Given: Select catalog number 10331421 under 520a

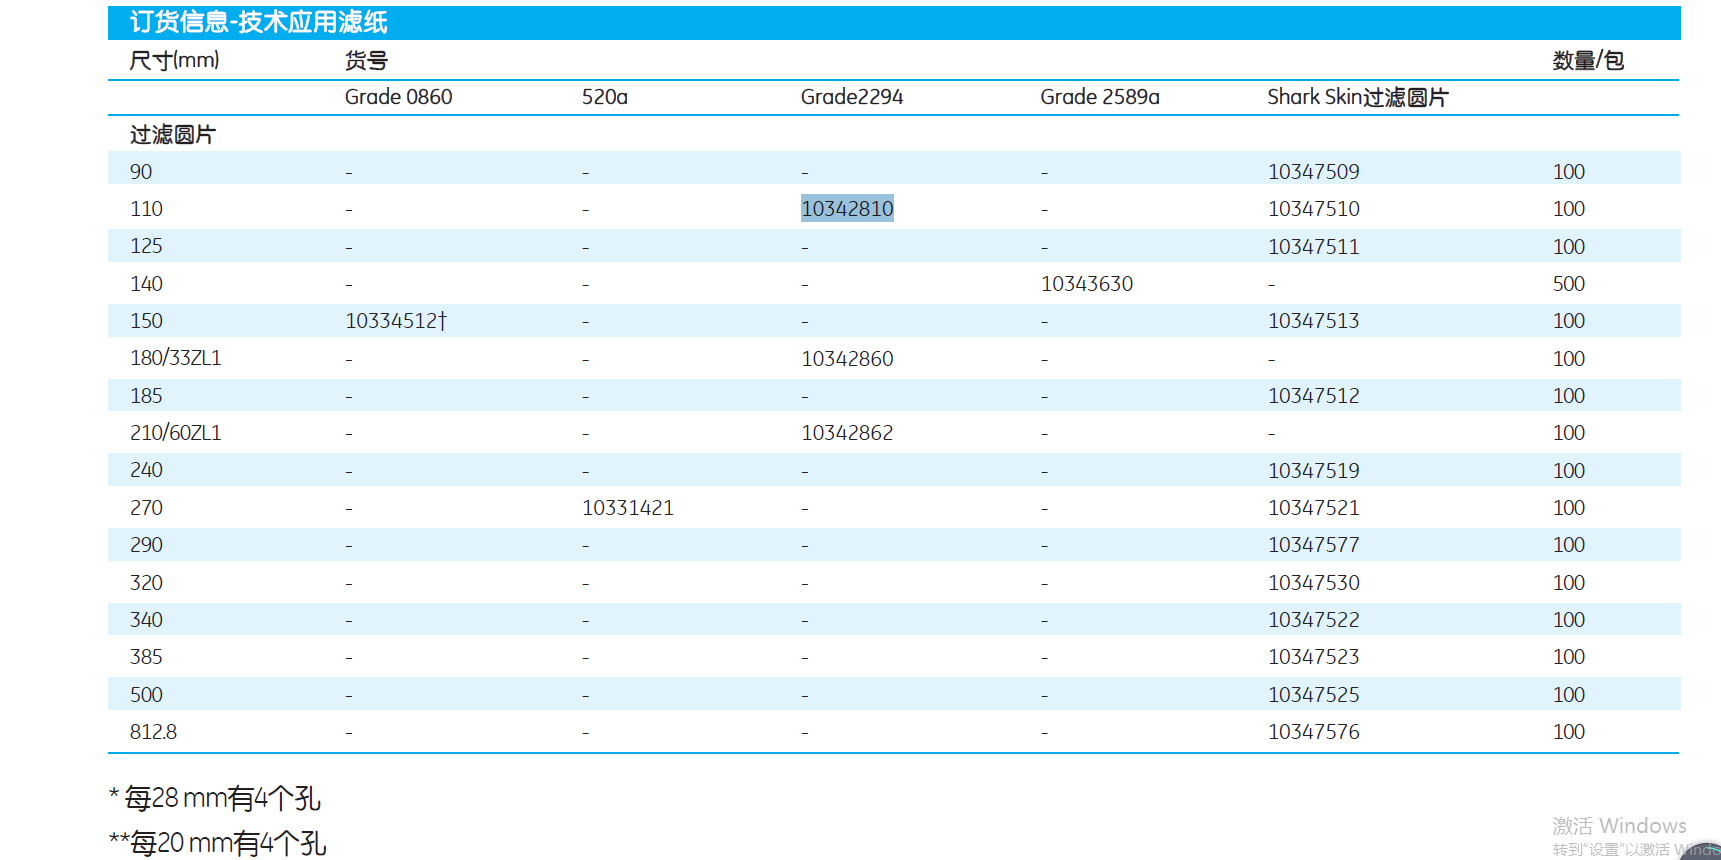Looking at the screenshot, I should (628, 508).
